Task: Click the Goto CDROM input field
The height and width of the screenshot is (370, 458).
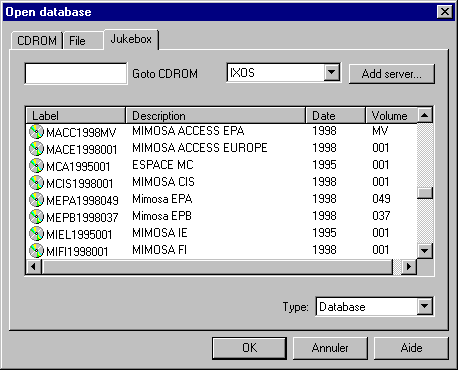Action: pyautogui.click(x=76, y=73)
